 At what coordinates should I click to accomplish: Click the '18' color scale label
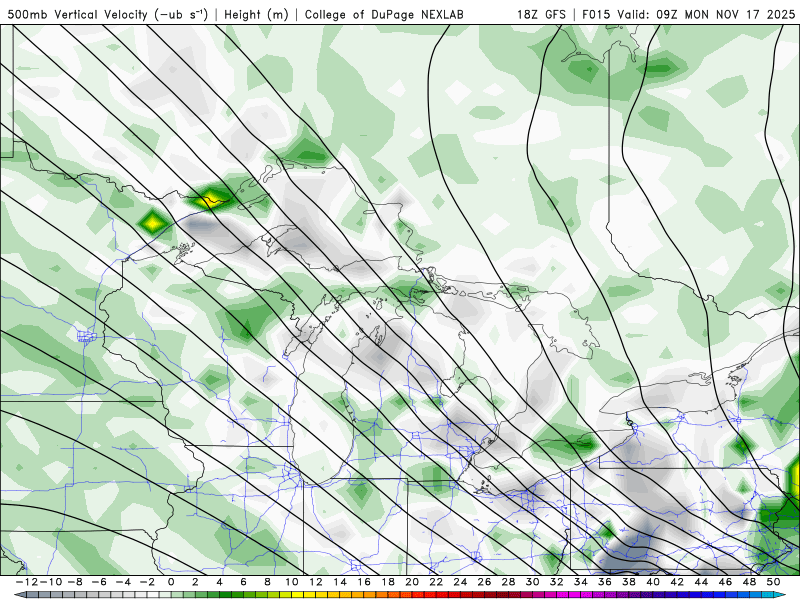click(x=388, y=582)
